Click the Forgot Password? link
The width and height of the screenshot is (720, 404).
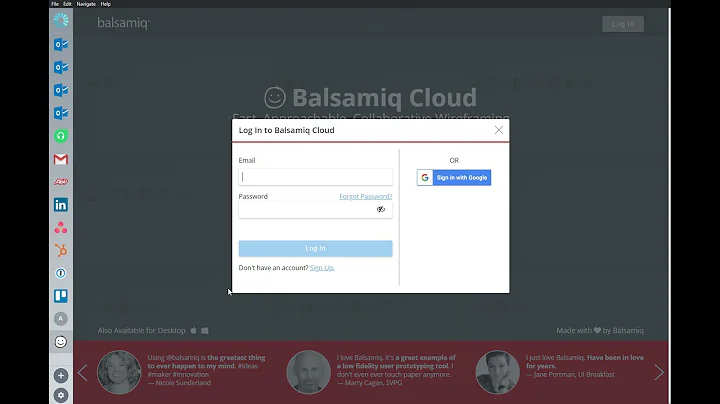pos(366,196)
